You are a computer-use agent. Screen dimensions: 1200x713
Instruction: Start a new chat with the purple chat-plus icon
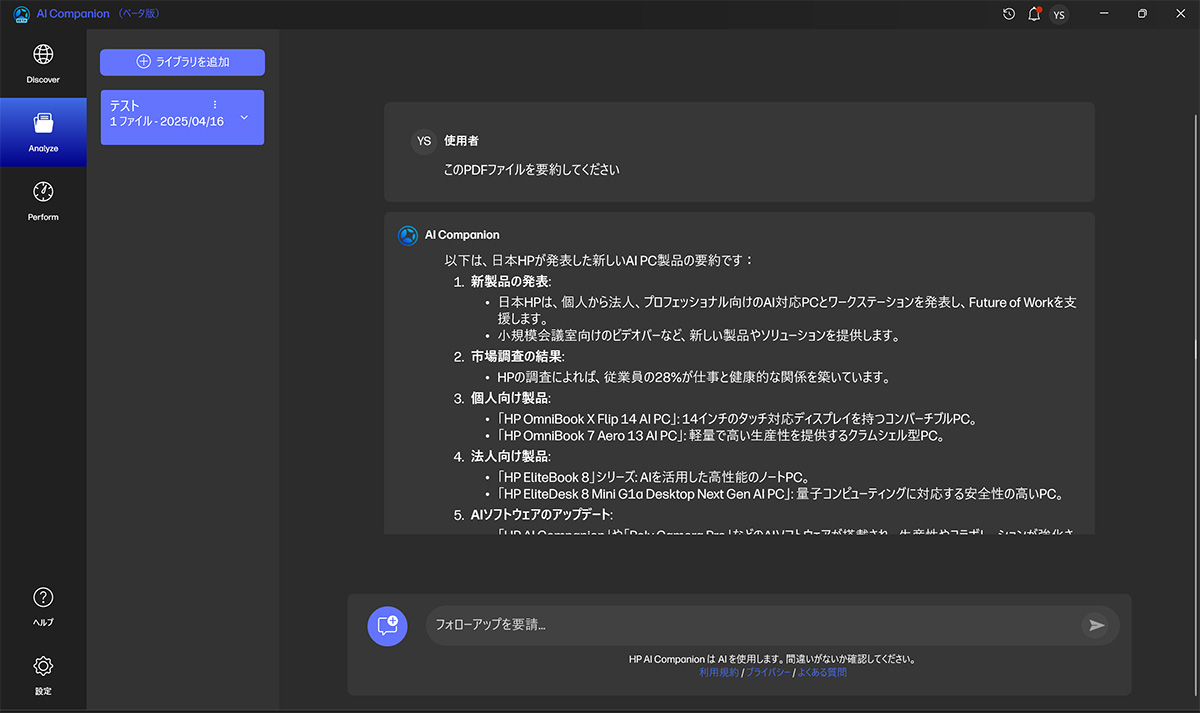tap(387, 625)
